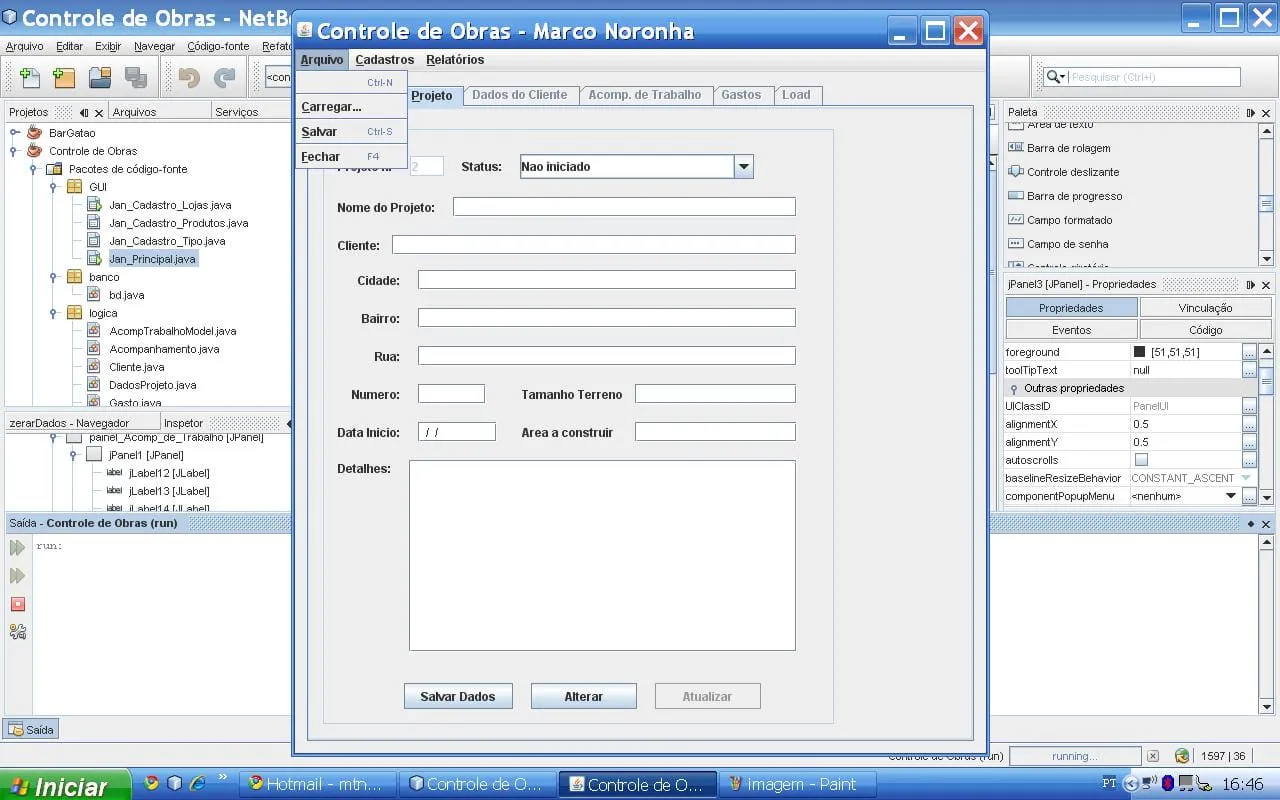The image size is (1280, 800).
Task: Focus the Nome do Projeto field
Action: point(624,207)
